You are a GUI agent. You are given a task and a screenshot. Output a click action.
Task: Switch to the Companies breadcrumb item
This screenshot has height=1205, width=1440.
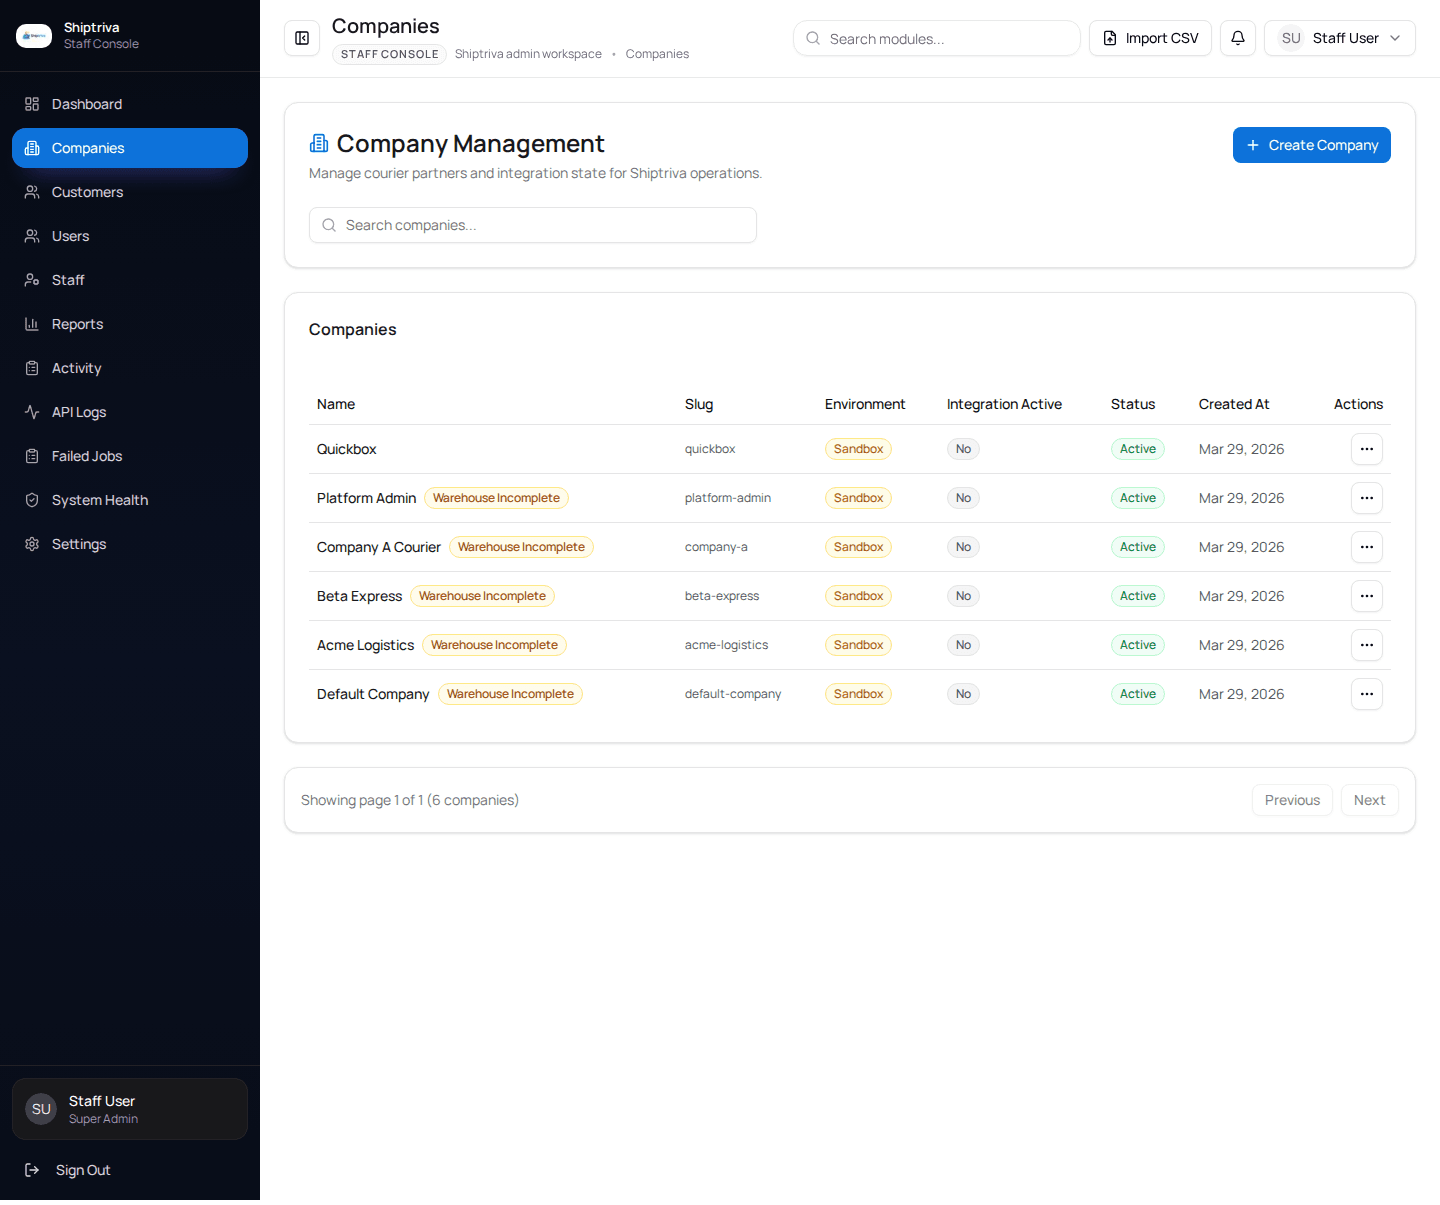(x=657, y=53)
